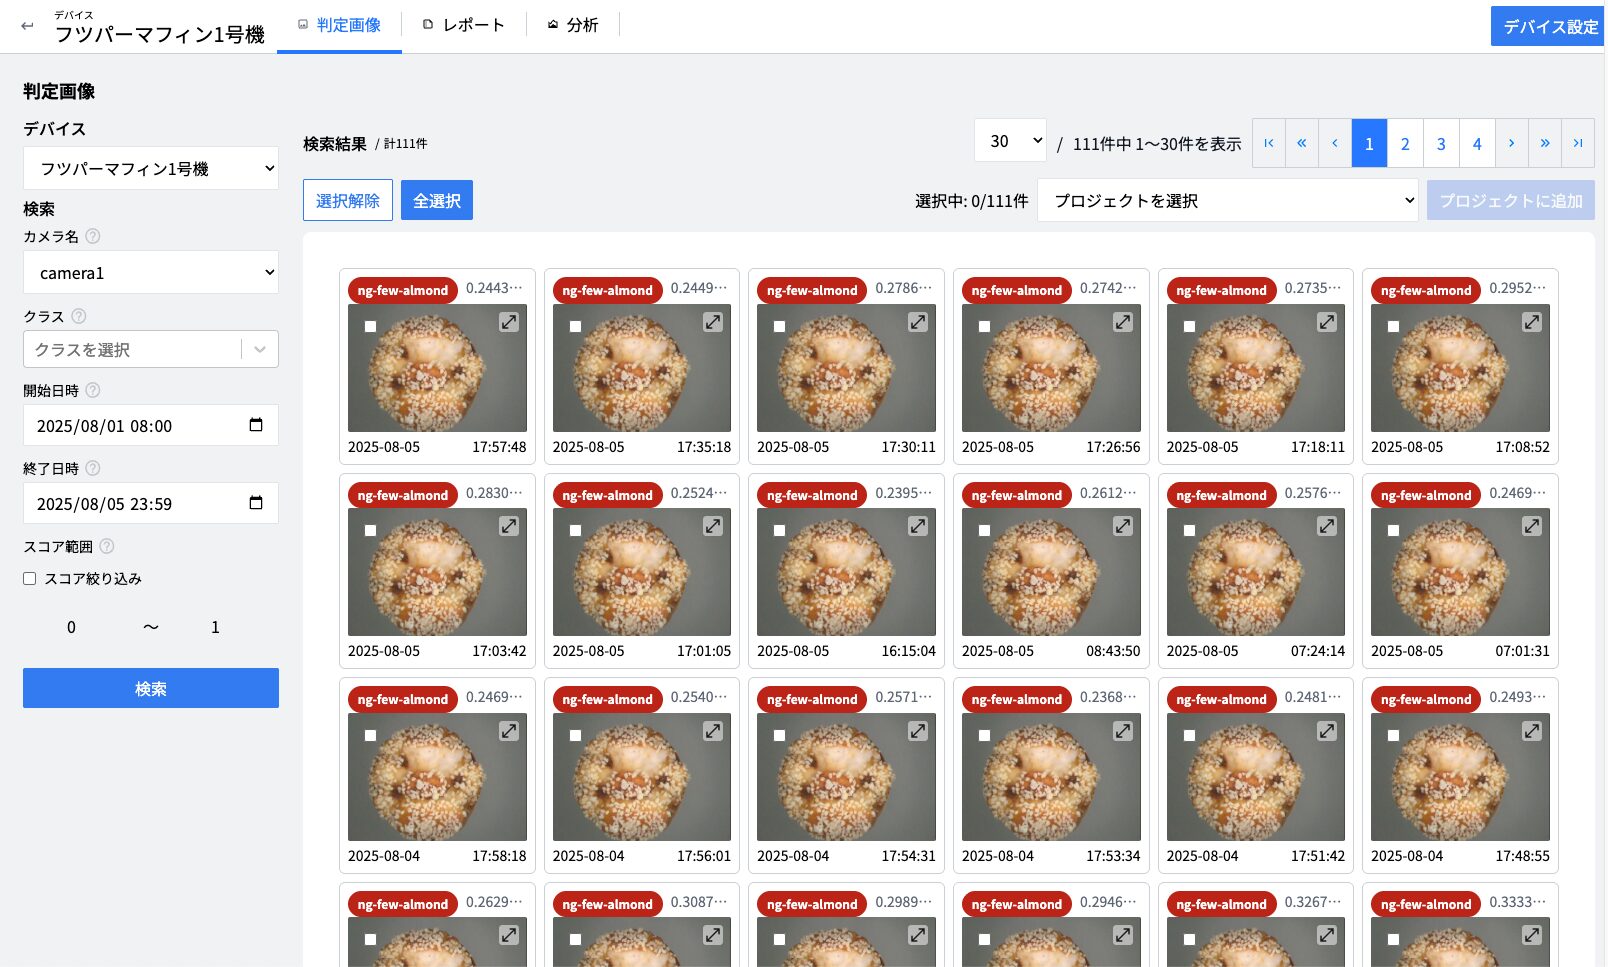The image size is (1608, 967).
Task: Click the 全選択 button
Action: (436, 201)
